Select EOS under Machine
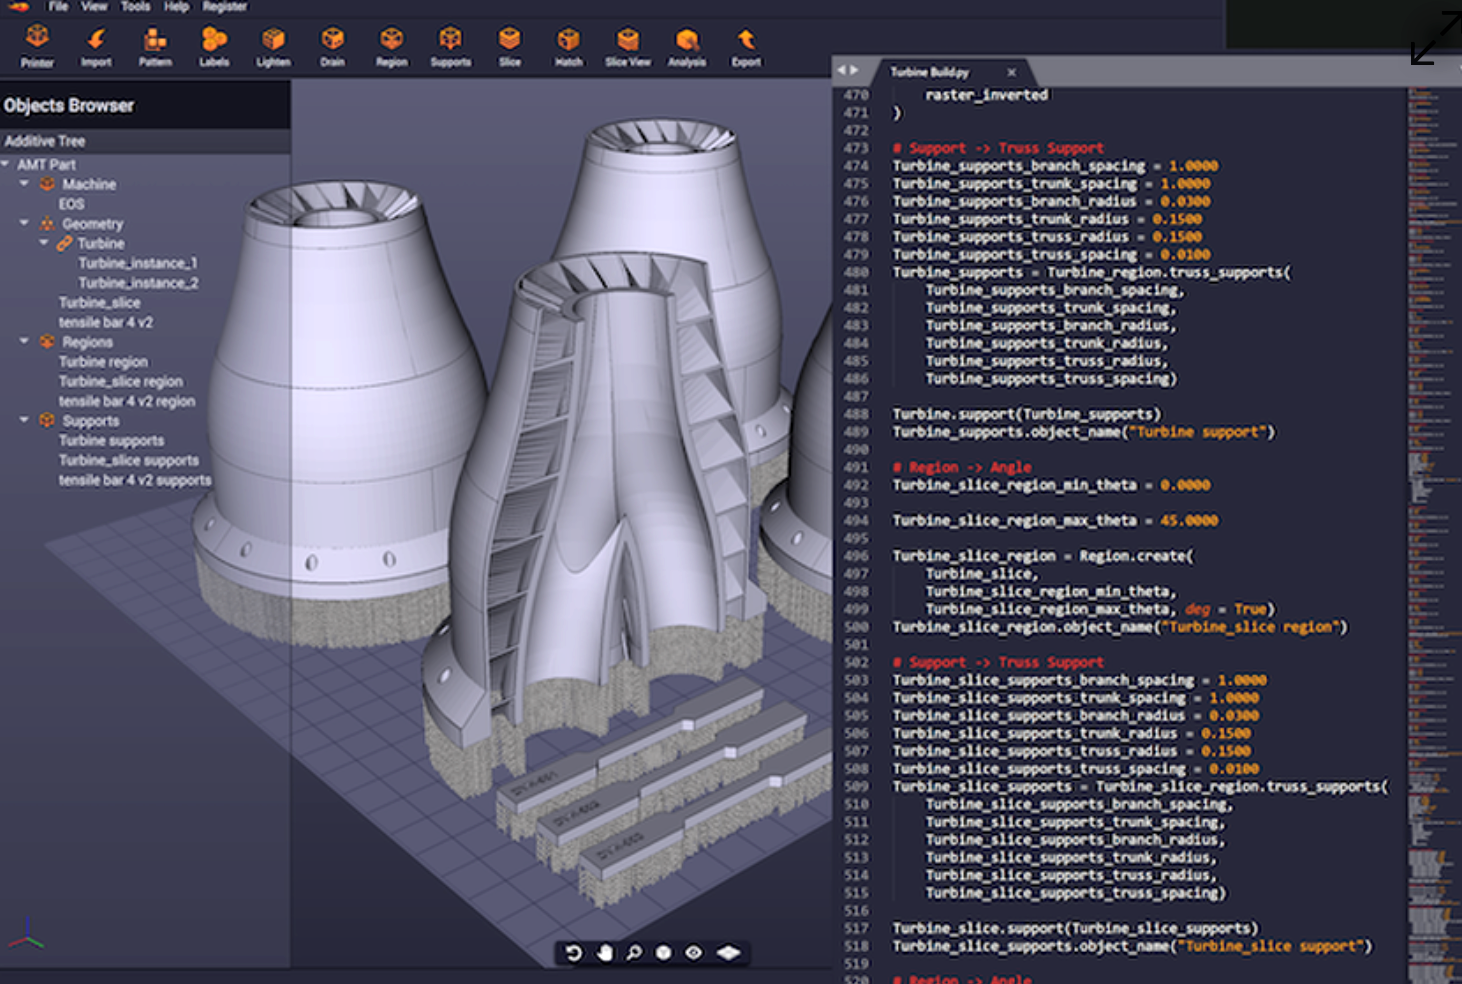Viewport: 1462px width, 984px height. pos(71,204)
